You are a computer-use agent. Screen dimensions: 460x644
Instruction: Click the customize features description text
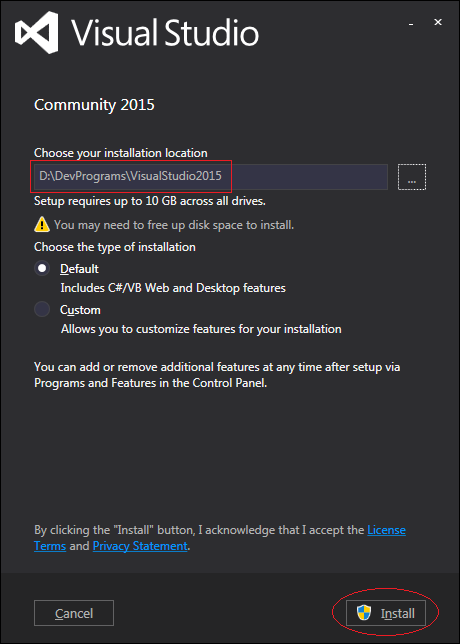201,329
